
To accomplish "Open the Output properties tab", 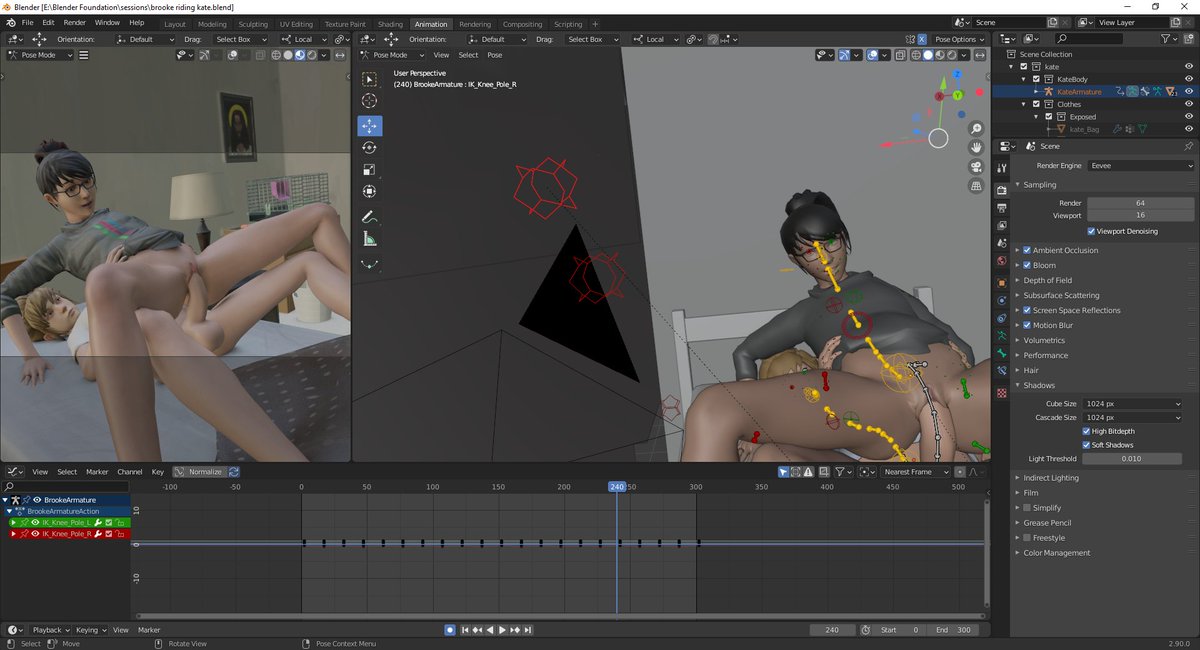I will point(1002,208).
